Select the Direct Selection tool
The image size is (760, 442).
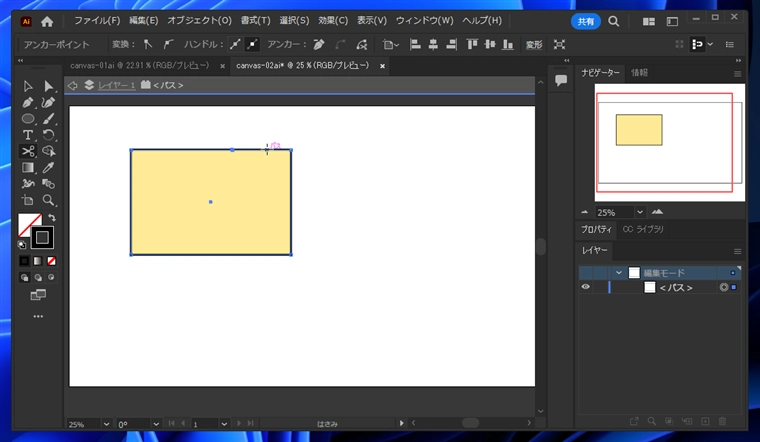[x=48, y=86]
